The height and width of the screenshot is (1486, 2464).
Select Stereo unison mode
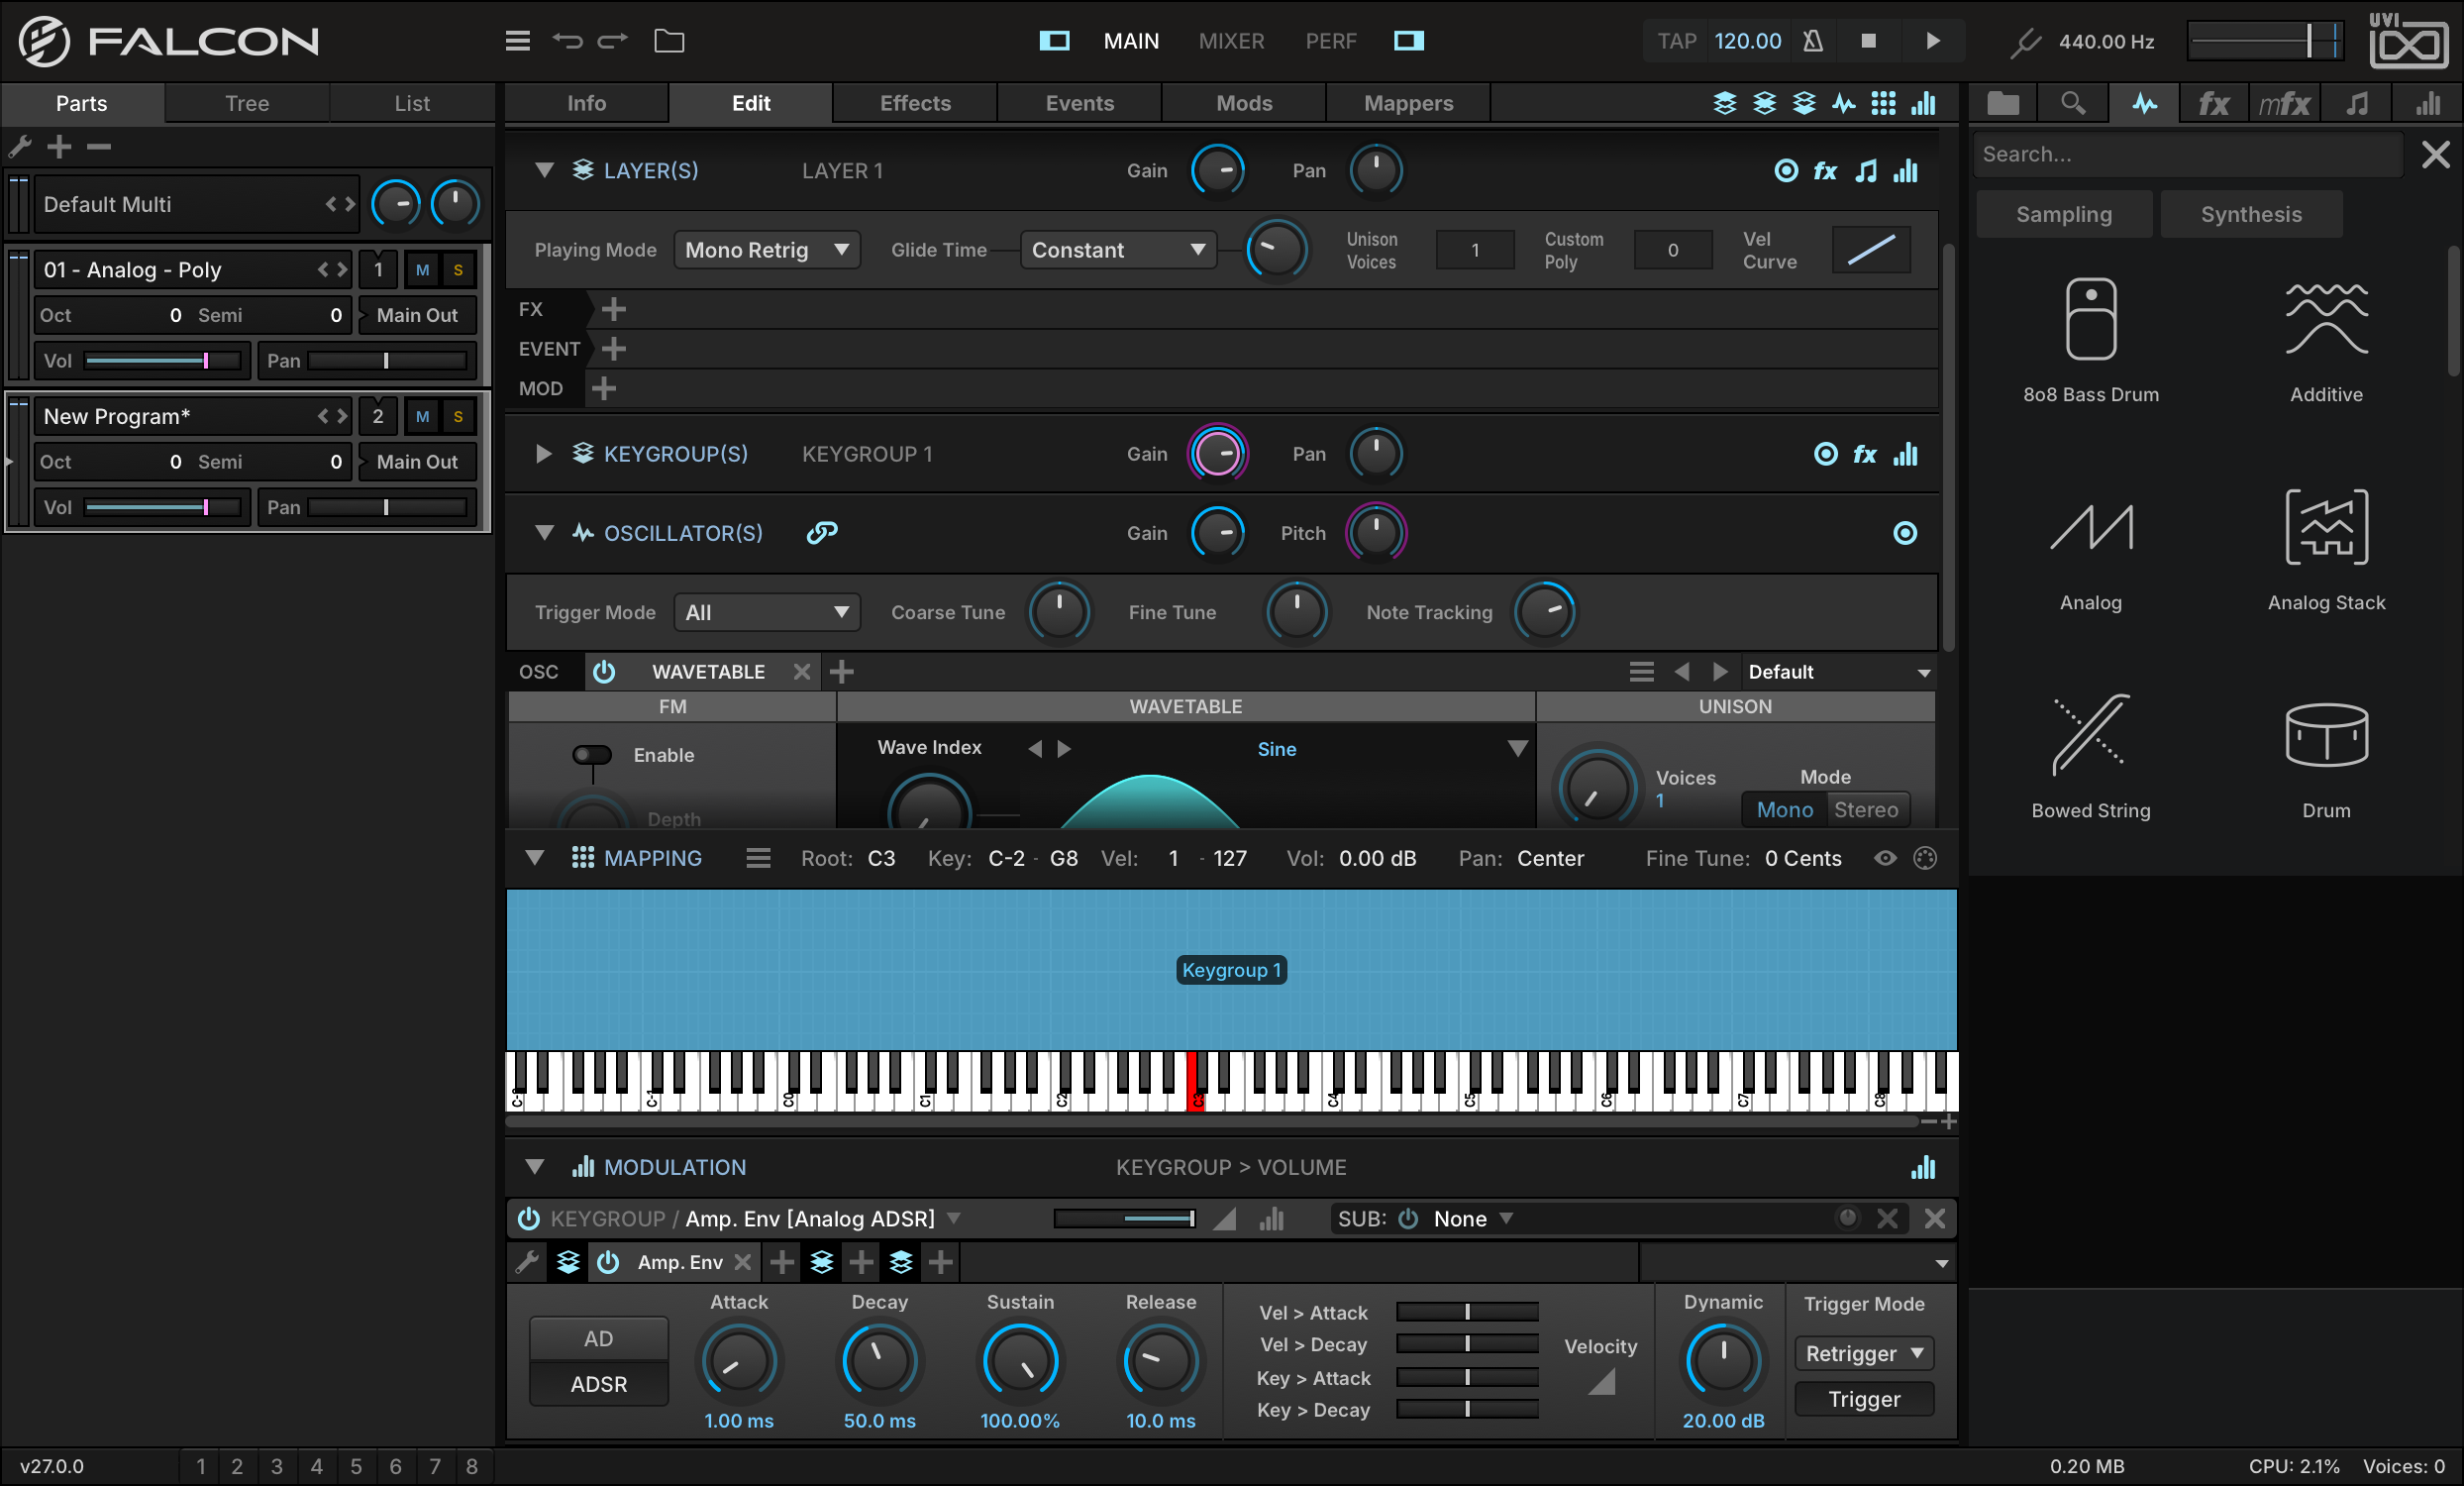point(1865,810)
